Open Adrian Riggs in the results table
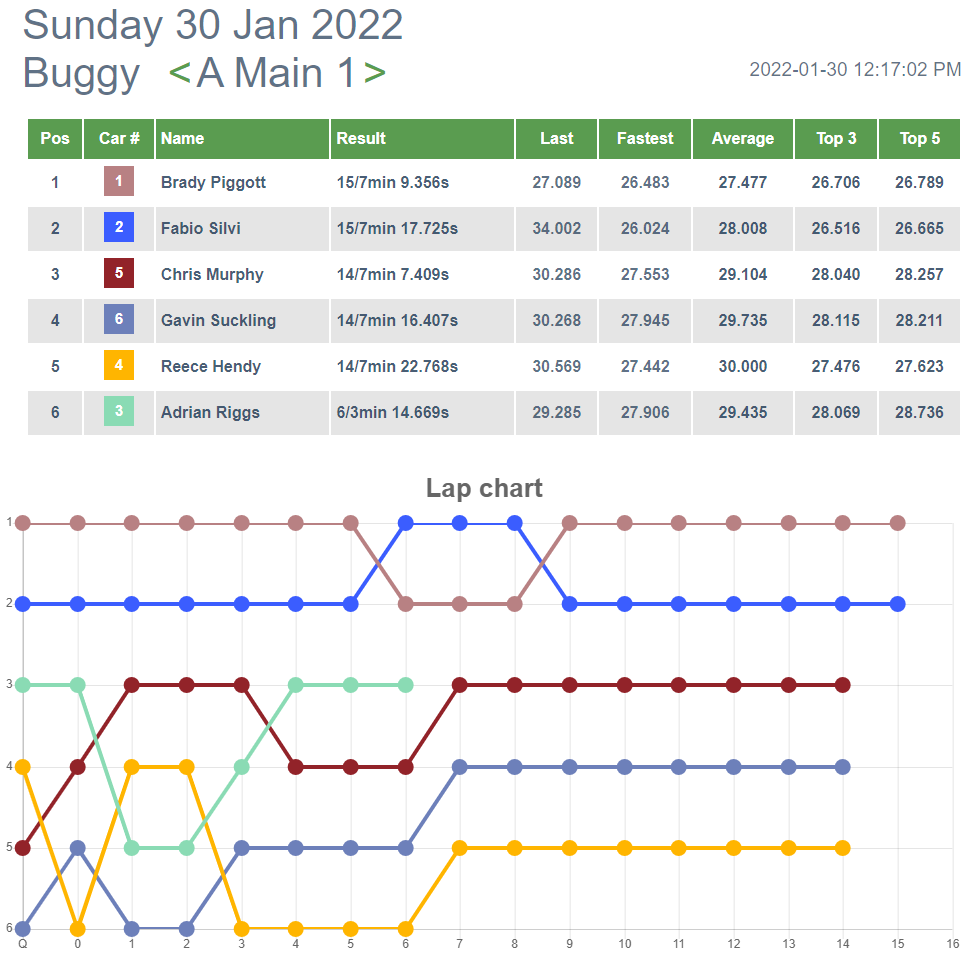The height and width of the screenshot is (961, 968). tap(210, 412)
